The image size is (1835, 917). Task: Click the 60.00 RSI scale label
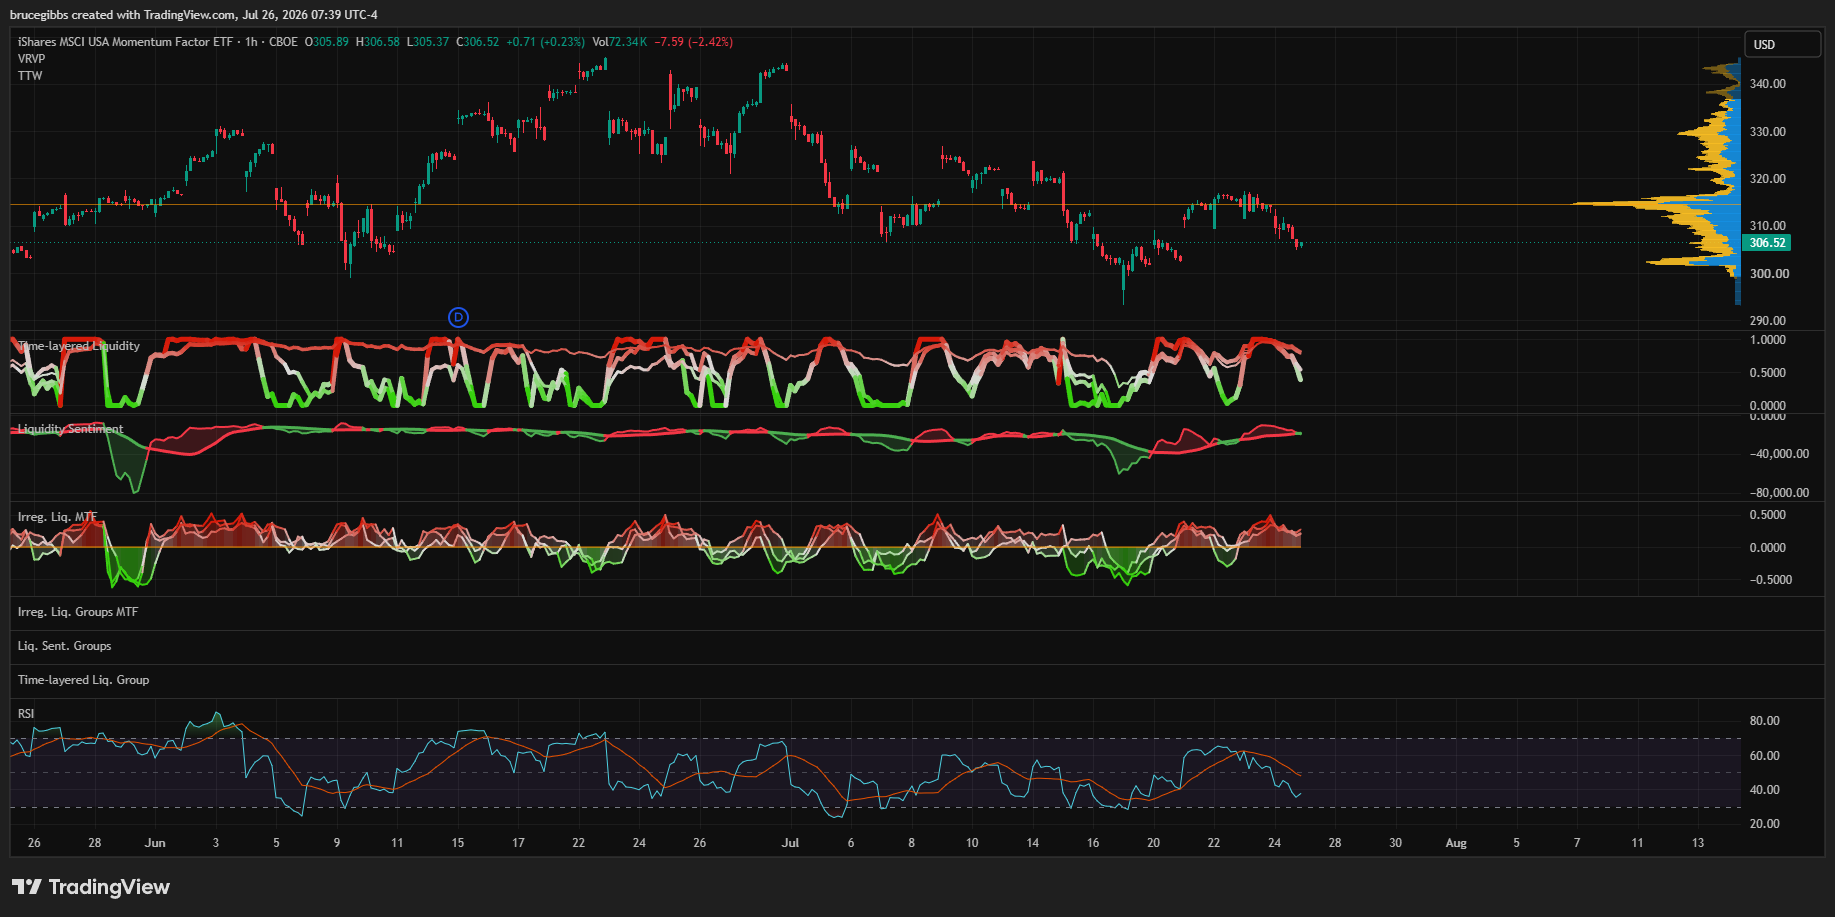pyautogui.click(x=1765, y=756)
